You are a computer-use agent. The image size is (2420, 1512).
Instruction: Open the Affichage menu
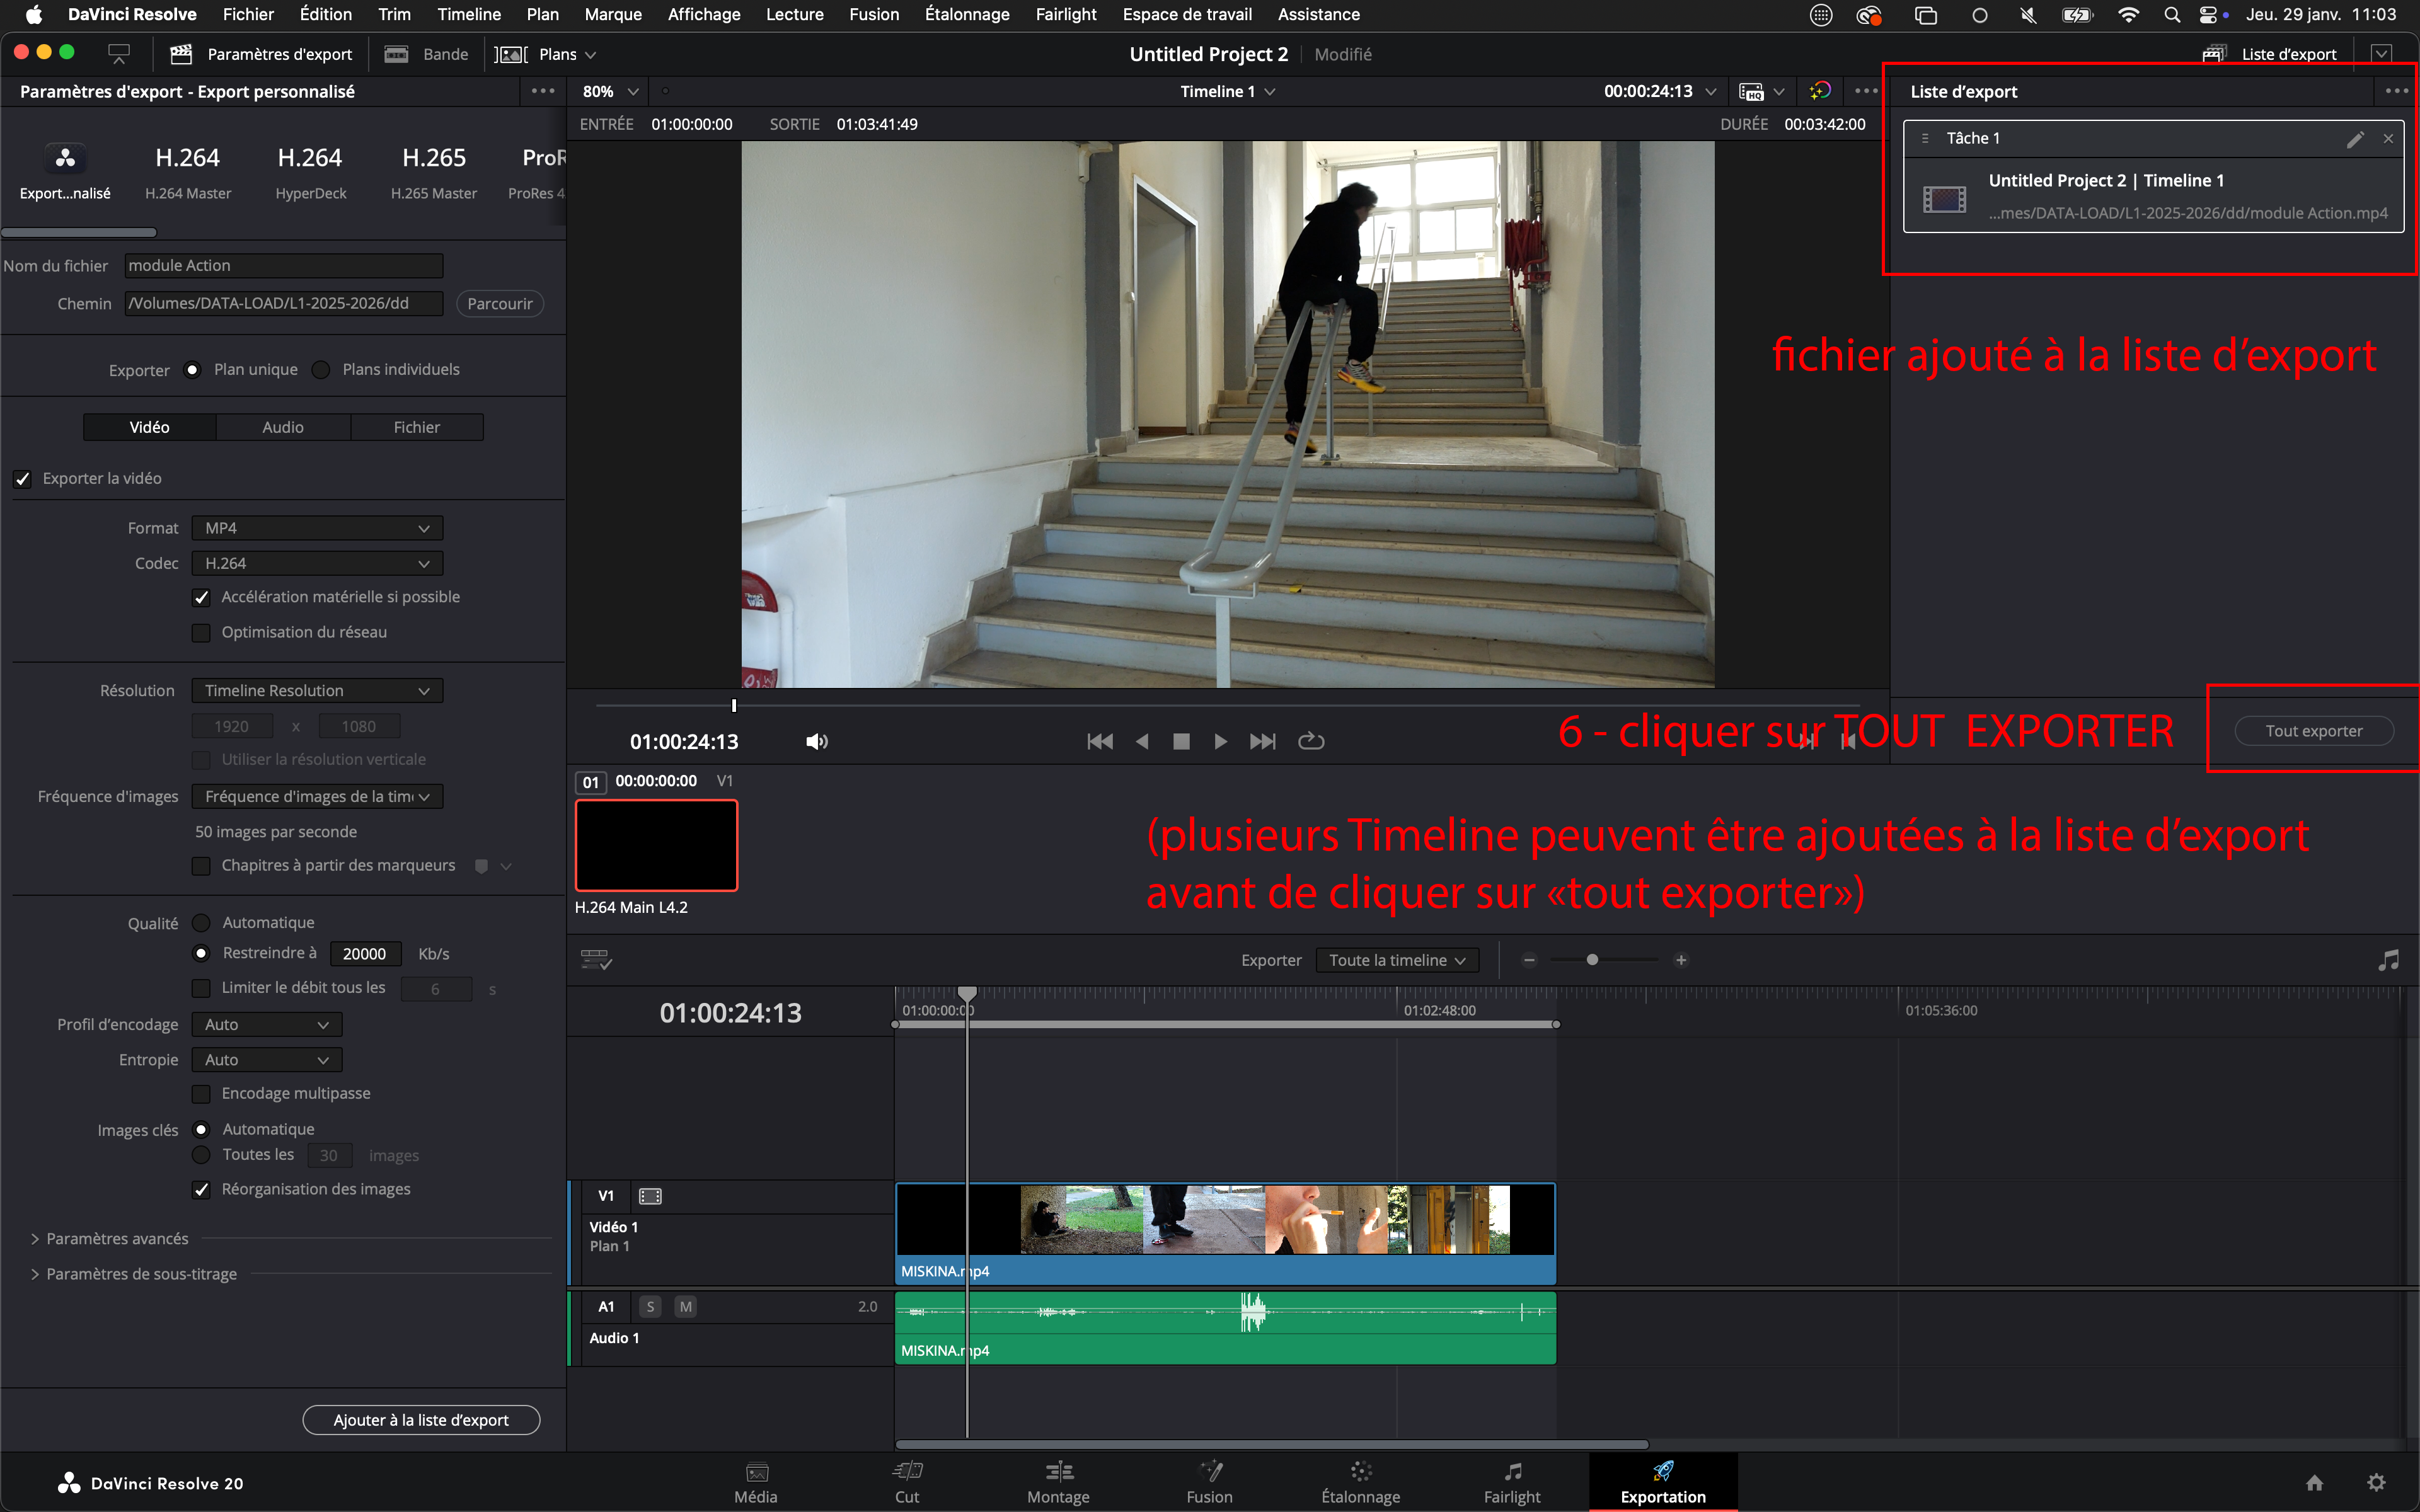tap(704, 14)
